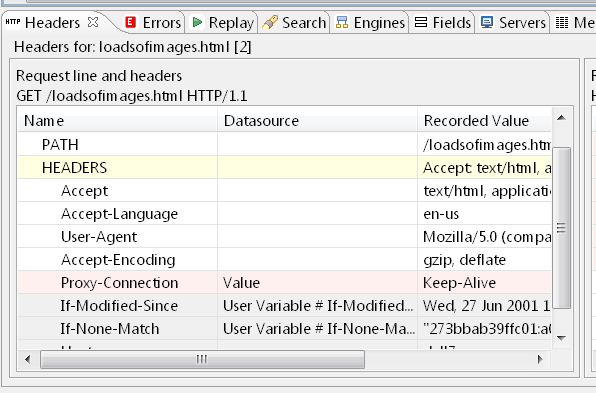Screen dimensions: 596x393
Task: Close the Headers tab with X icon
Action: coord(93,22)
